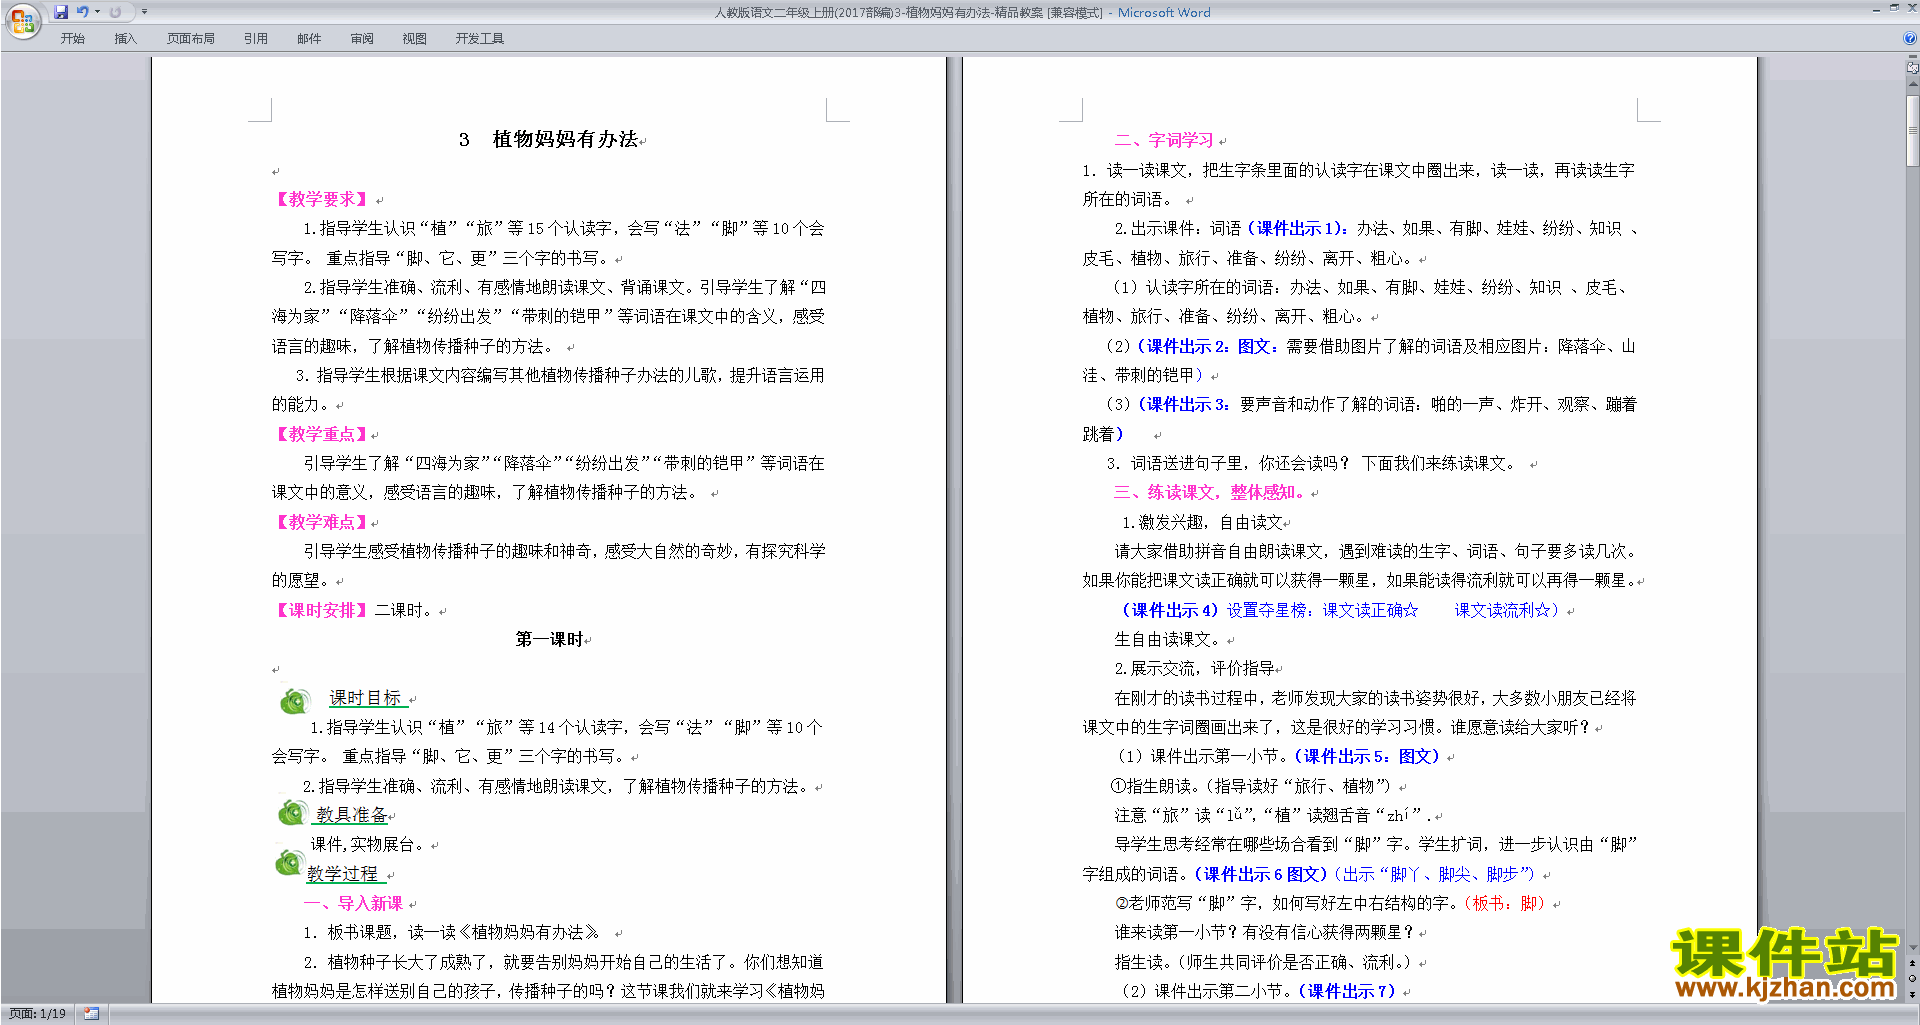Viewport: 1920px width, 1025px height.
Task: Click the pink heading 一、导入新课
Action: tap(353, 903)
